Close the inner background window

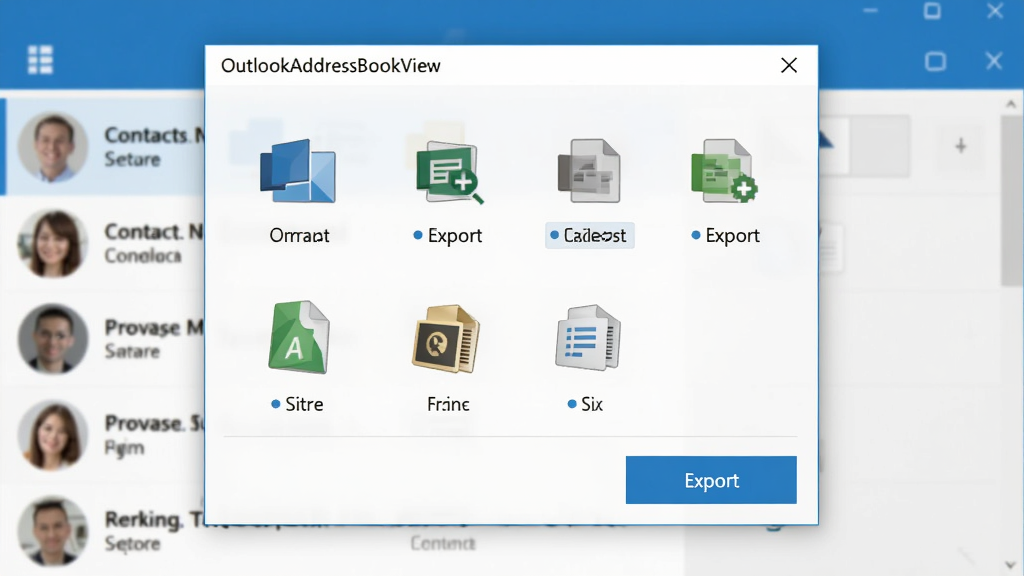pos(993,61)
